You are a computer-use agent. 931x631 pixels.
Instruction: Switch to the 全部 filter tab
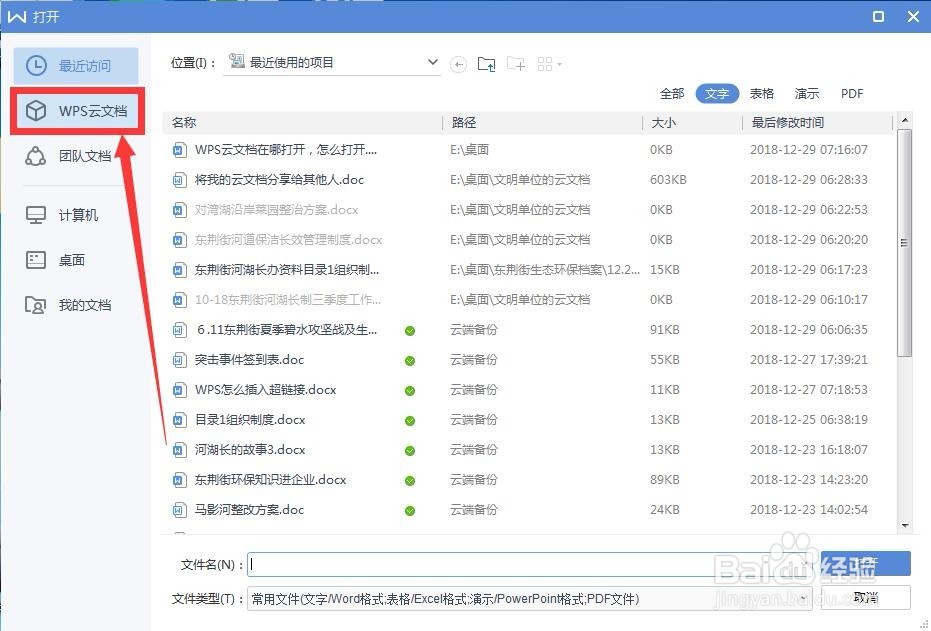click(x=672, y=94)
